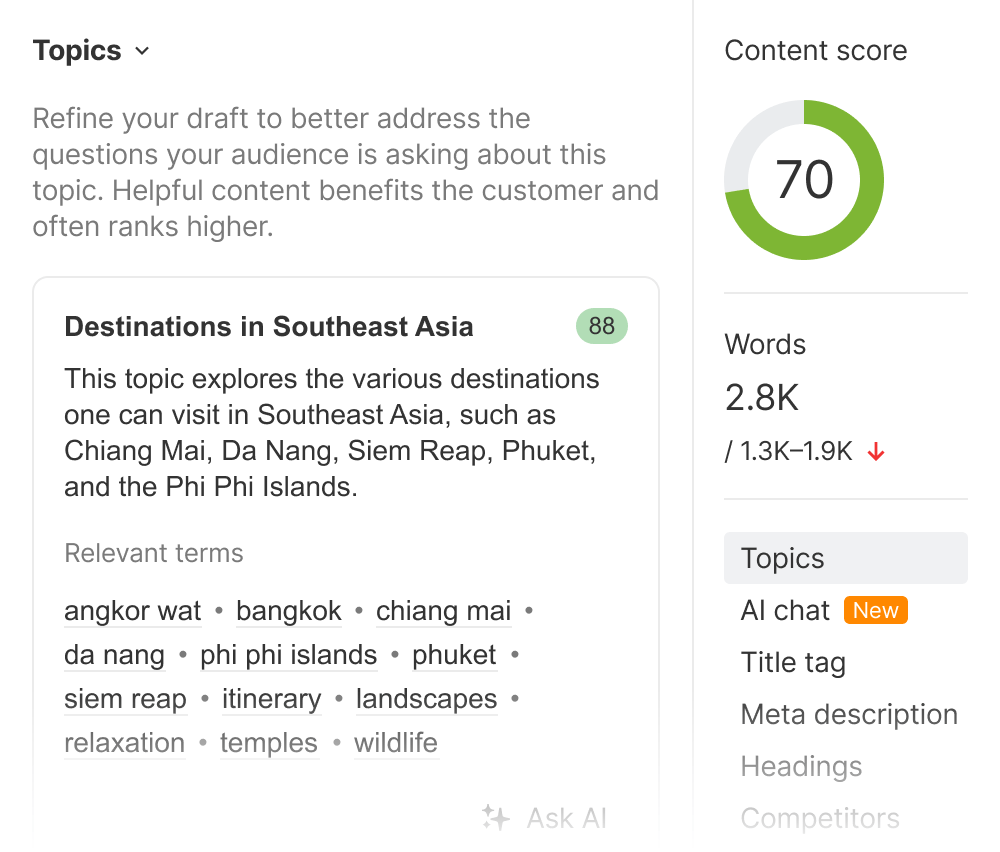Go to the Title tag section
1000x852 pixels.
[x=793, y=662]
